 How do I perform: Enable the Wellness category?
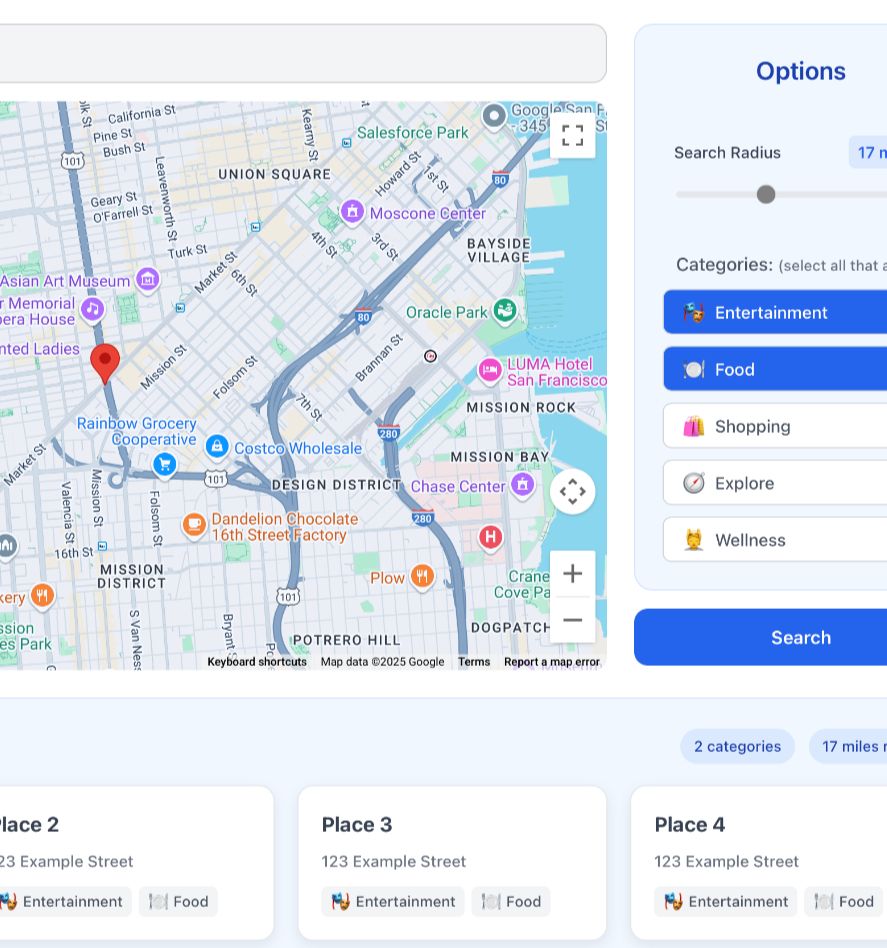(775, 540)
